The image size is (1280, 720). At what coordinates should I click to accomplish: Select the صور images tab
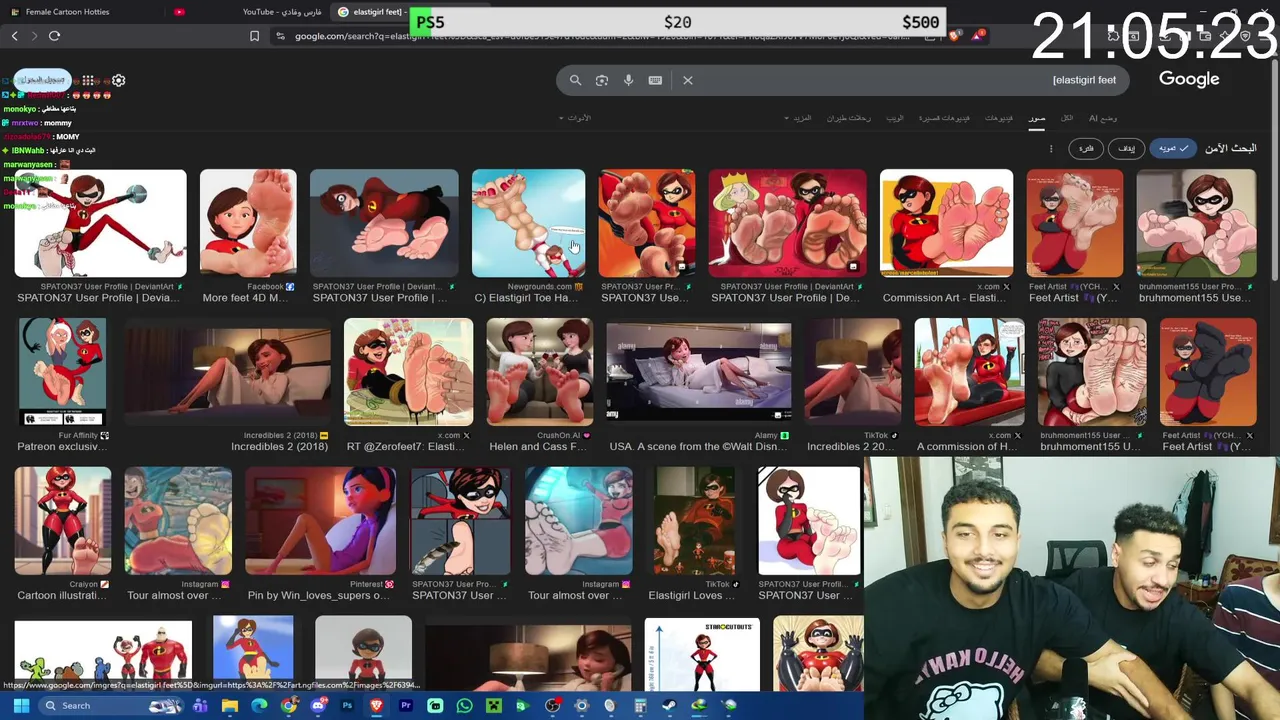point(1037,118)
